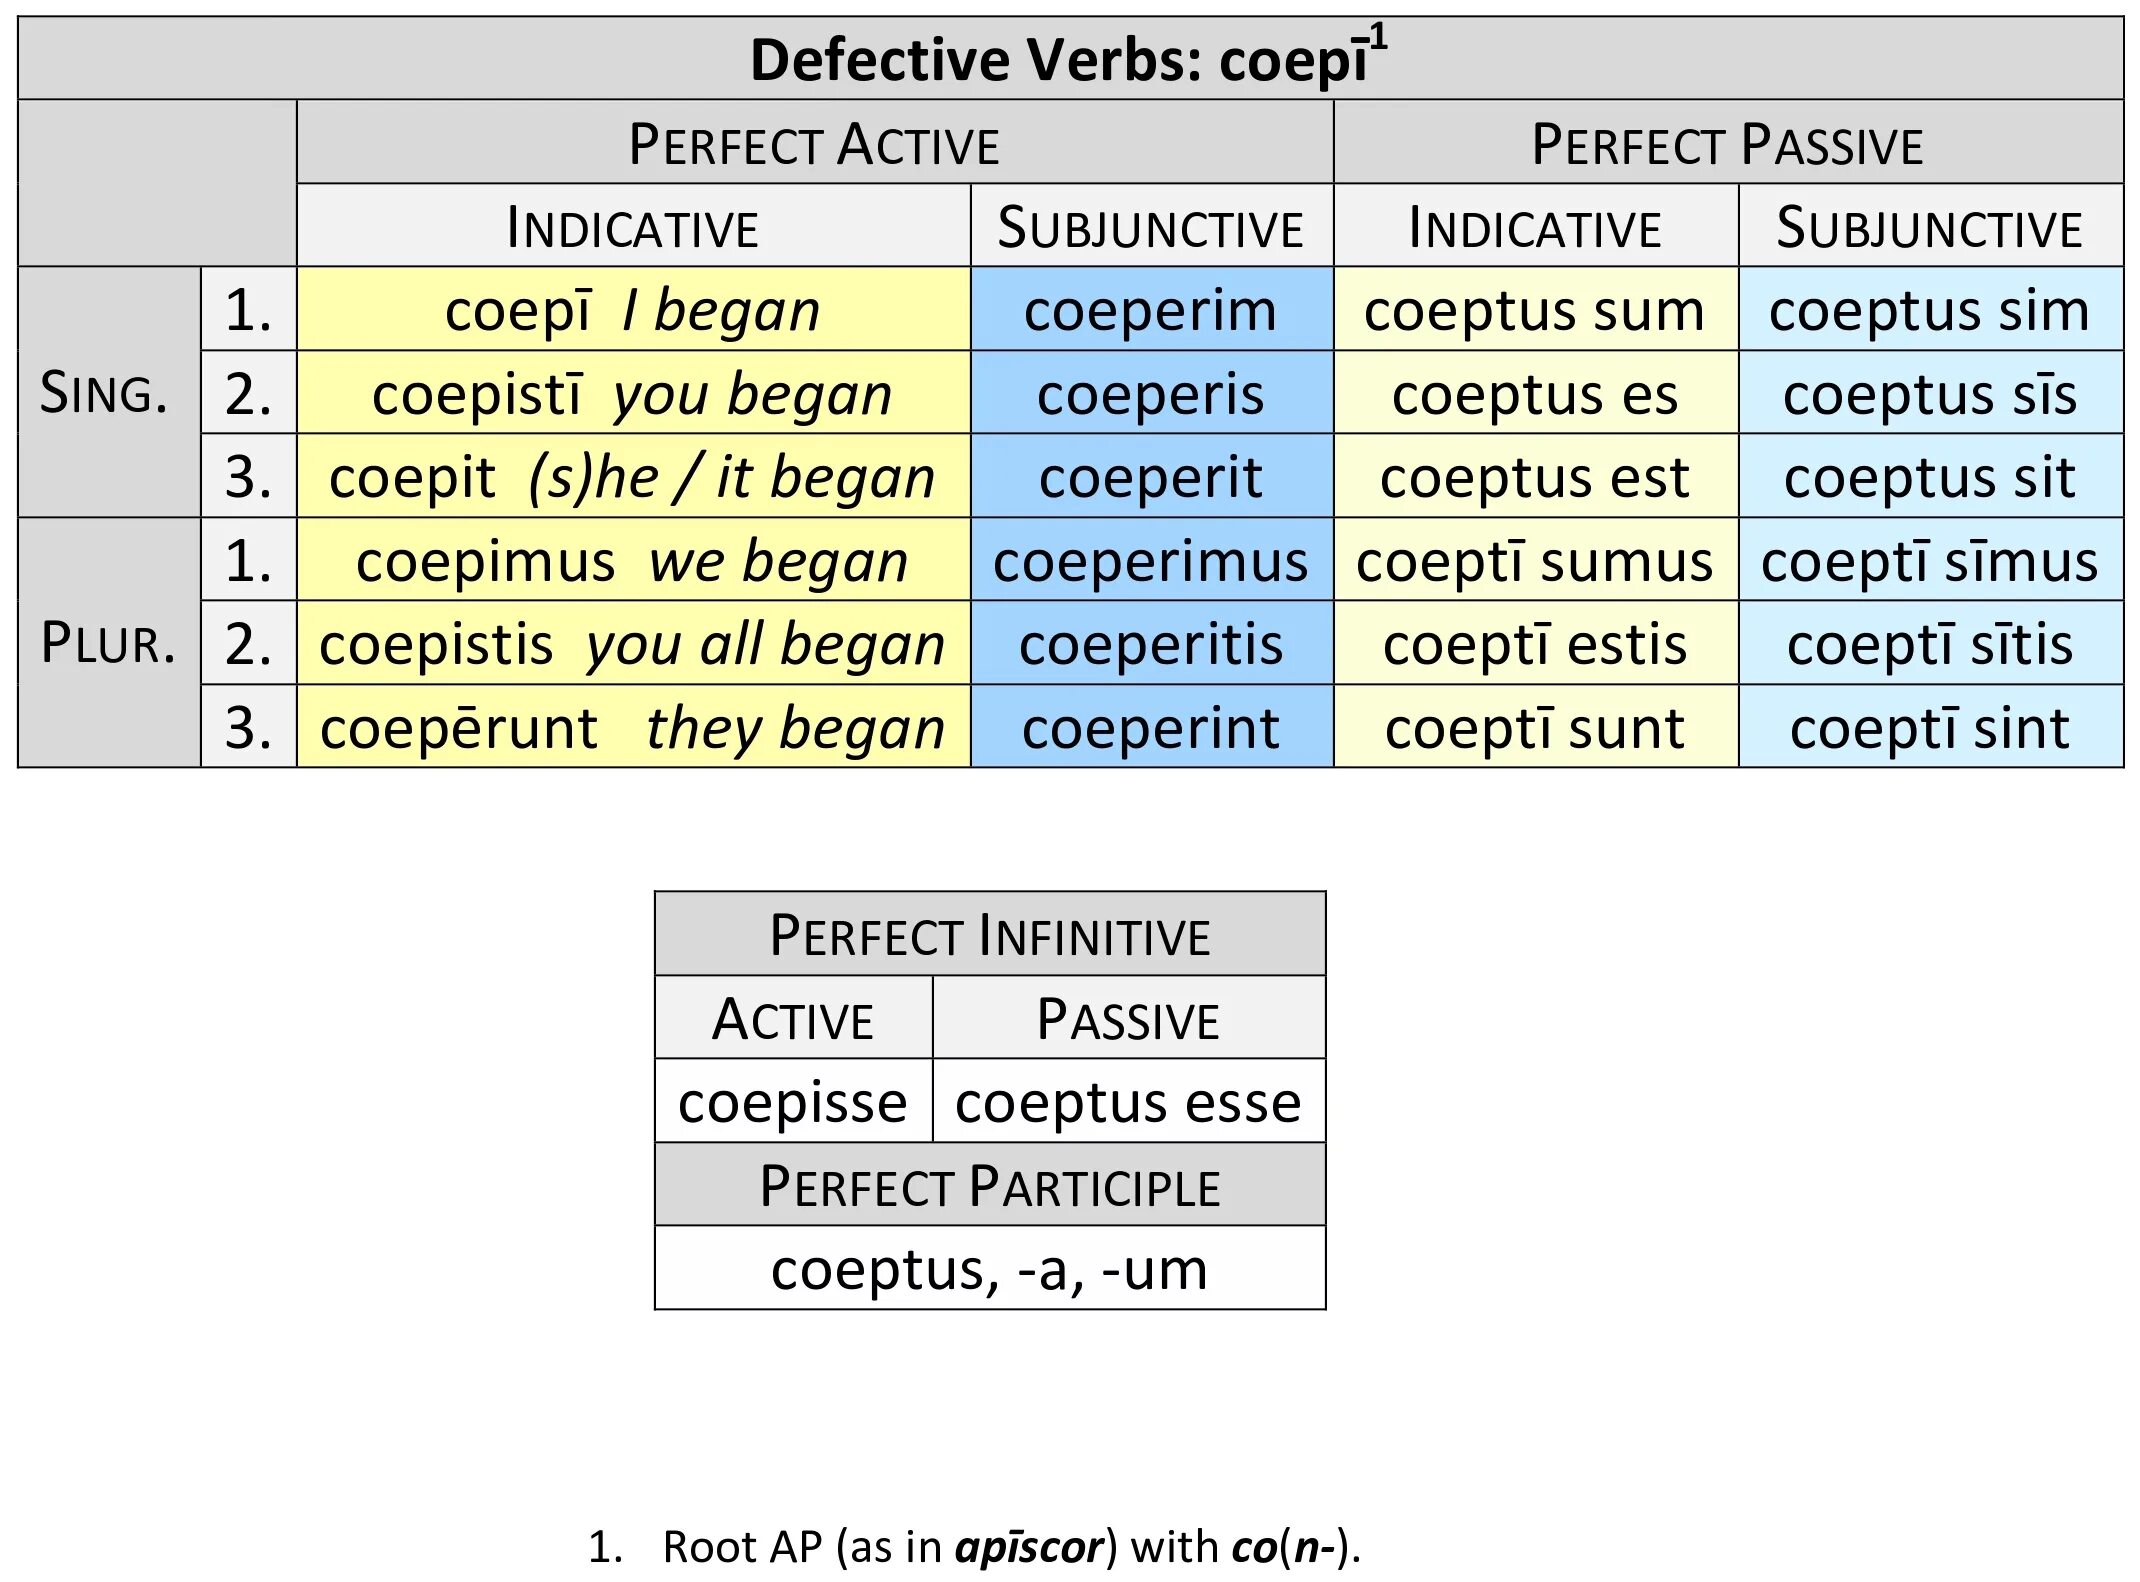Image resolution: width=2140 pixels, height=1582 pixels.
Task: Select the "coepī I began" cell
Action: (632, 310)
